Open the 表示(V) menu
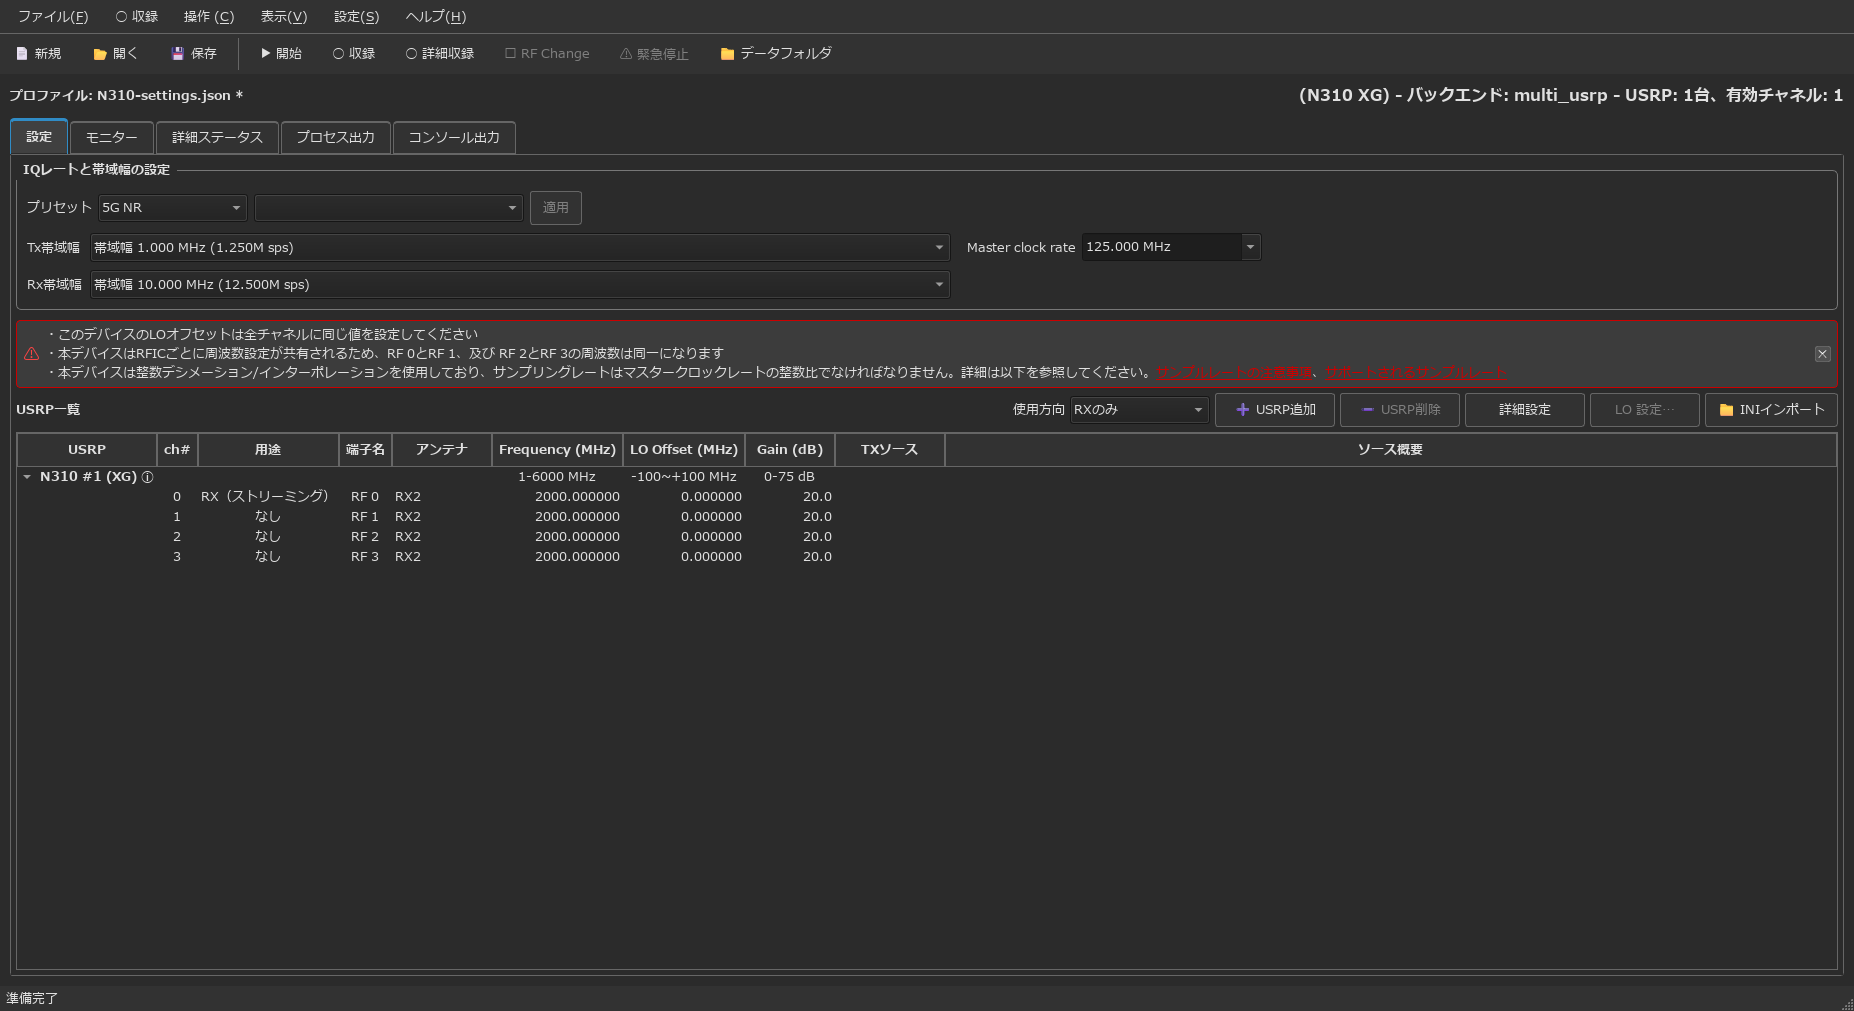This screenshot has height=1011, width=1854. tap(284, 17)
